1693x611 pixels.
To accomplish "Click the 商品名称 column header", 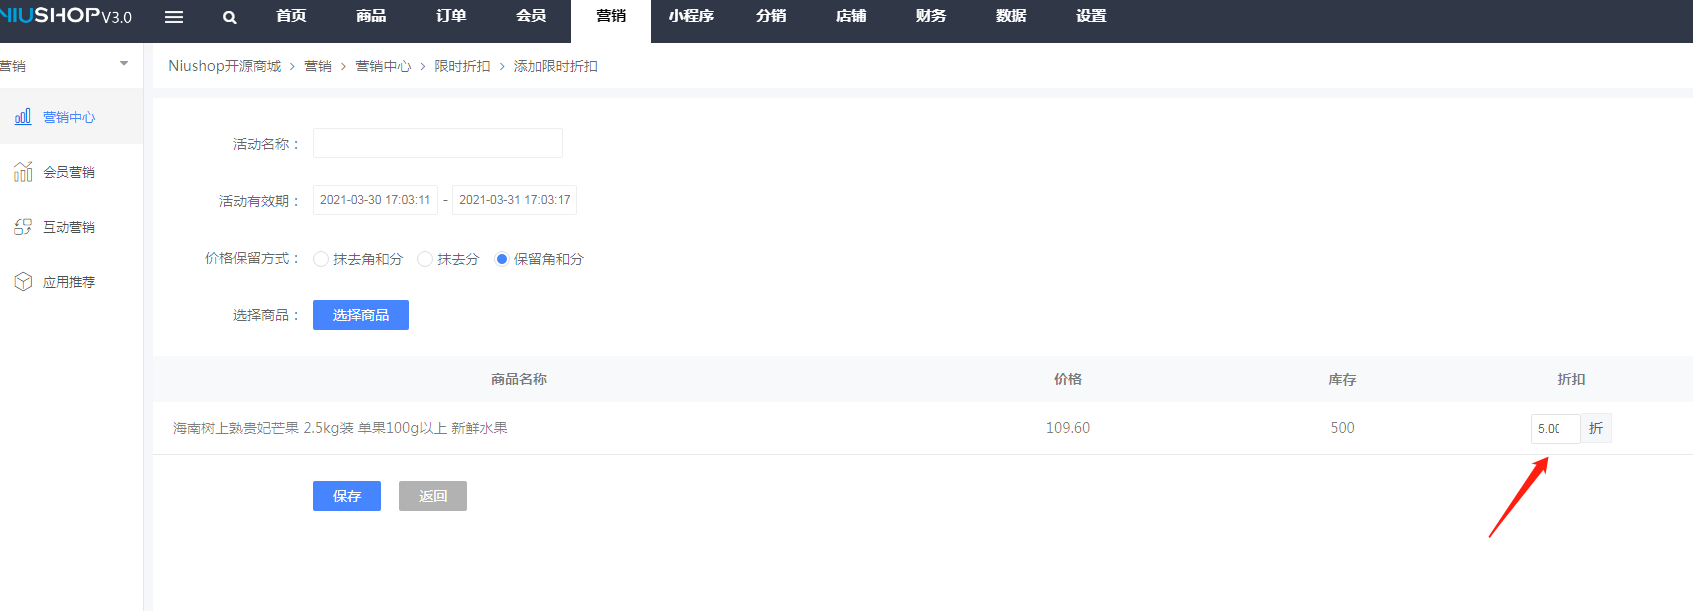I will pyautogui.click(x=519, y=379).
